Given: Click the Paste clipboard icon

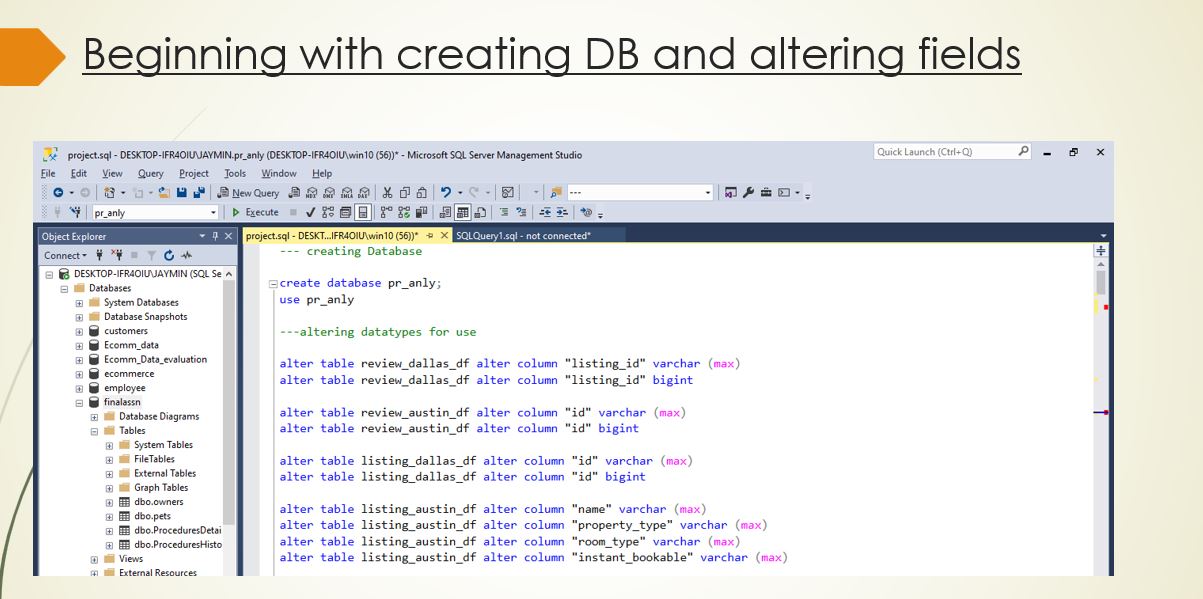Looking at the screenshot, I should (x=422, y=193).
